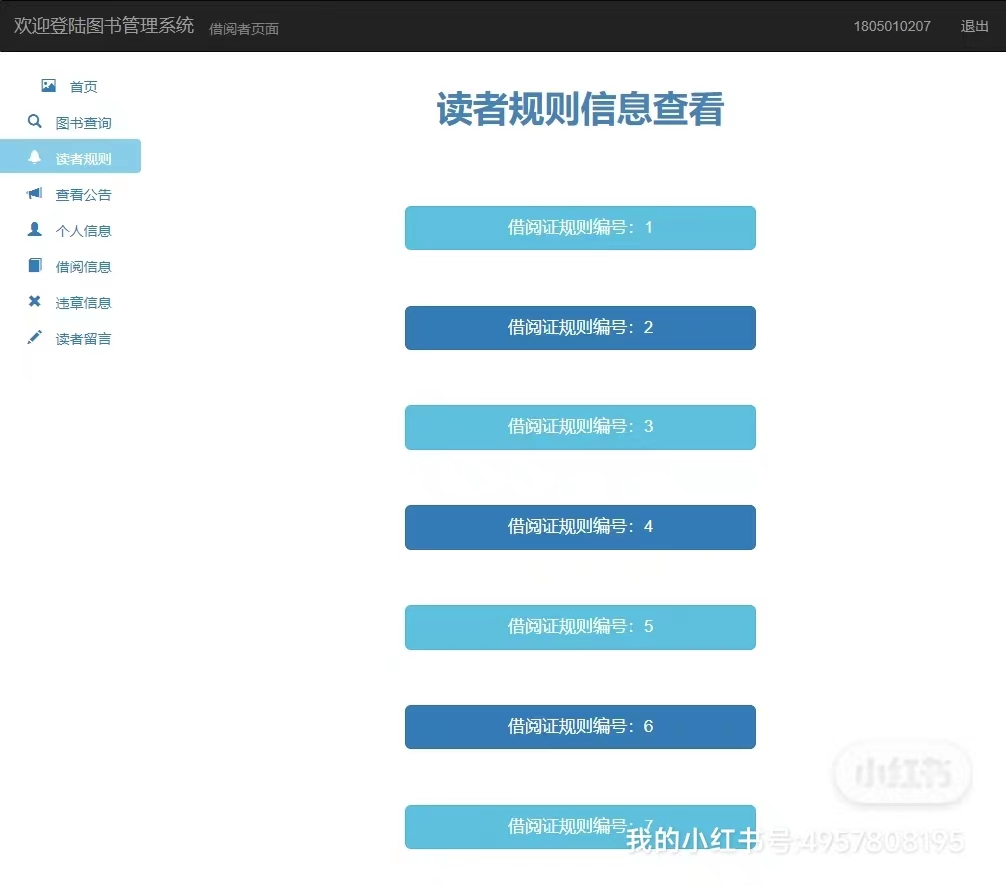The height and width of the screenshot is (886, 1006).
Task: Click the pencil icon for 读者留言
Action: click(x=35, y=337)
